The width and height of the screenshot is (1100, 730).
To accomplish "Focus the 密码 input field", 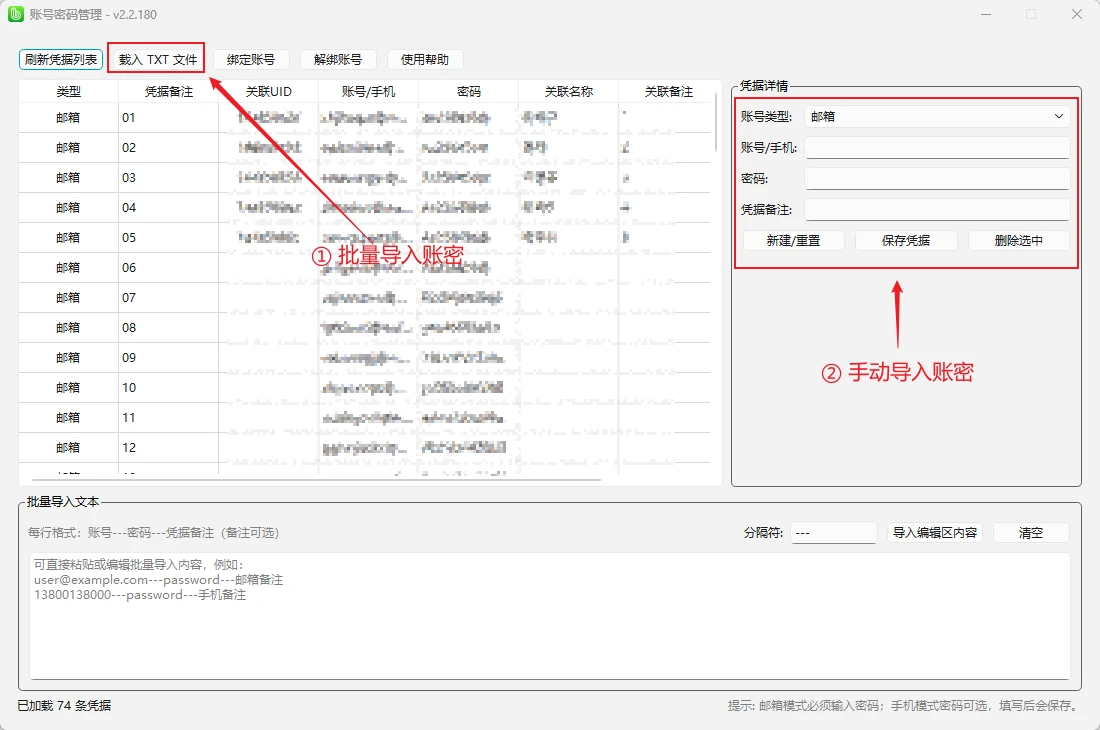I will click(x=937, y=178).
